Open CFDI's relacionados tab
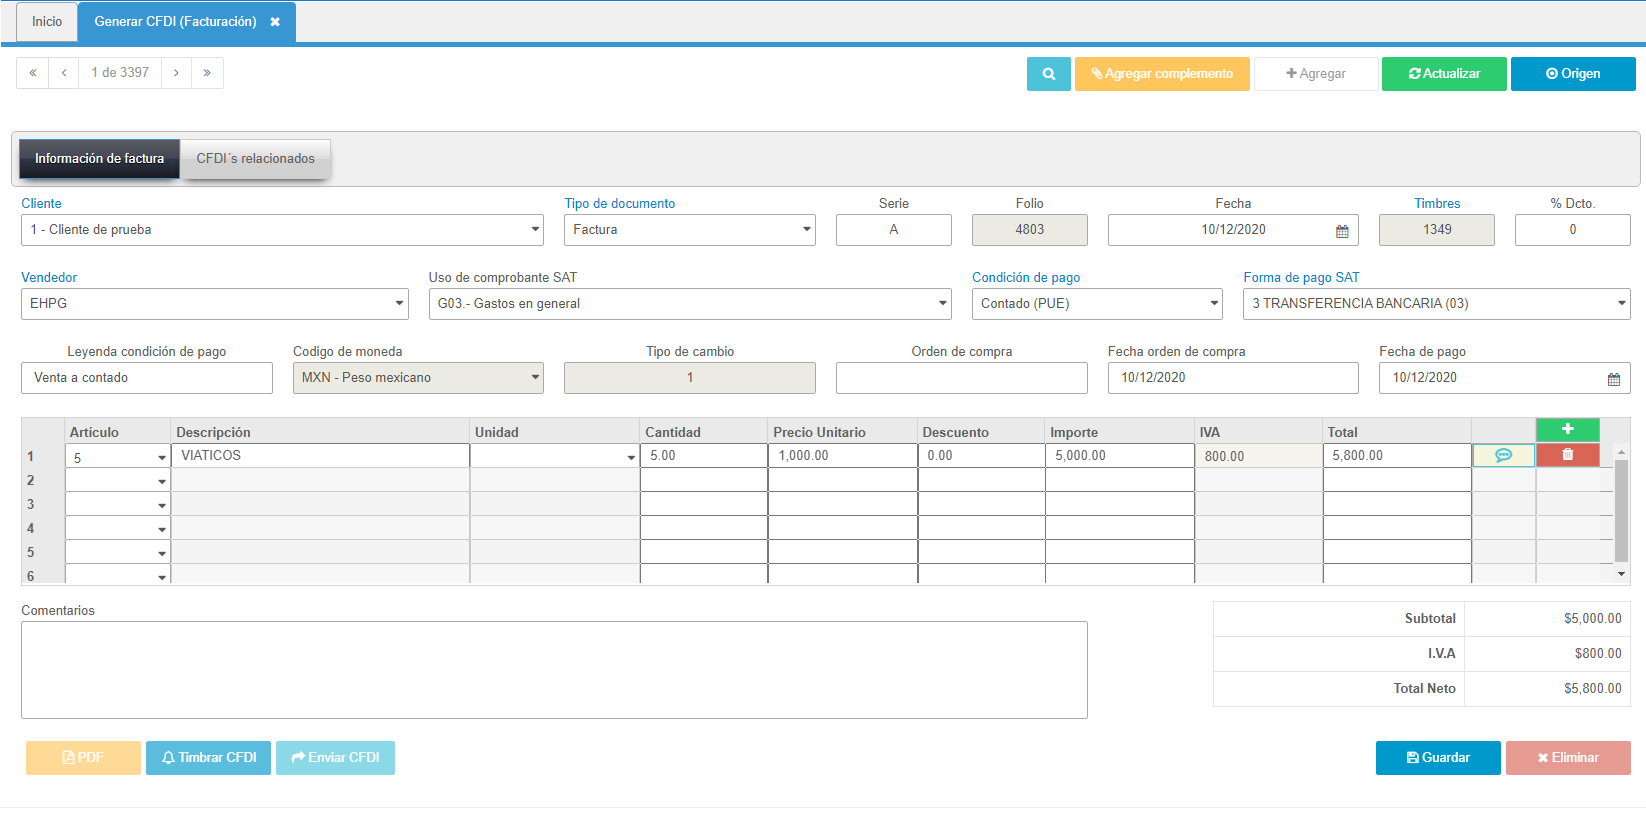 point(255,159)
